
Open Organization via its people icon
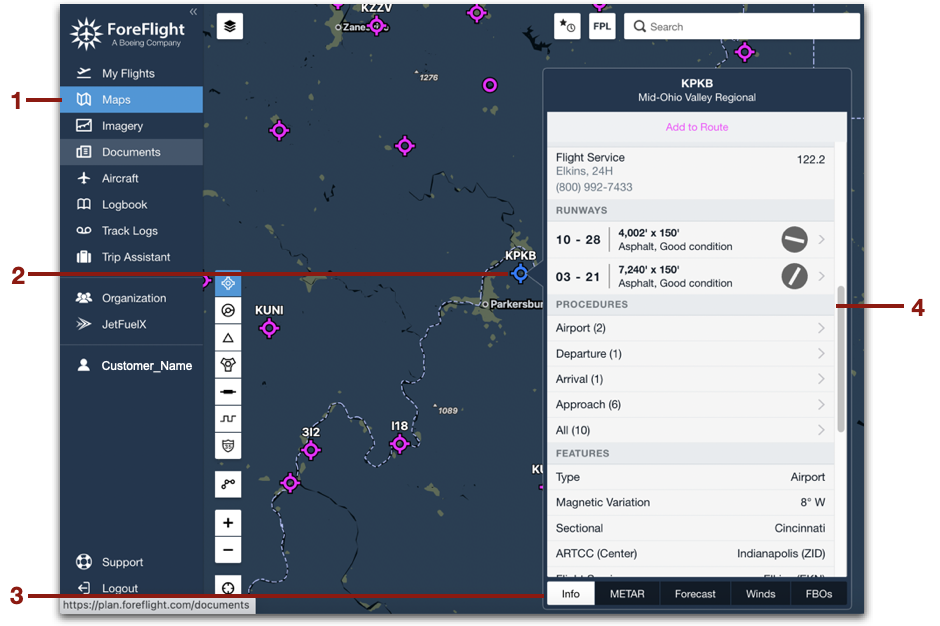pyautogui.click(x=84, y=298)
